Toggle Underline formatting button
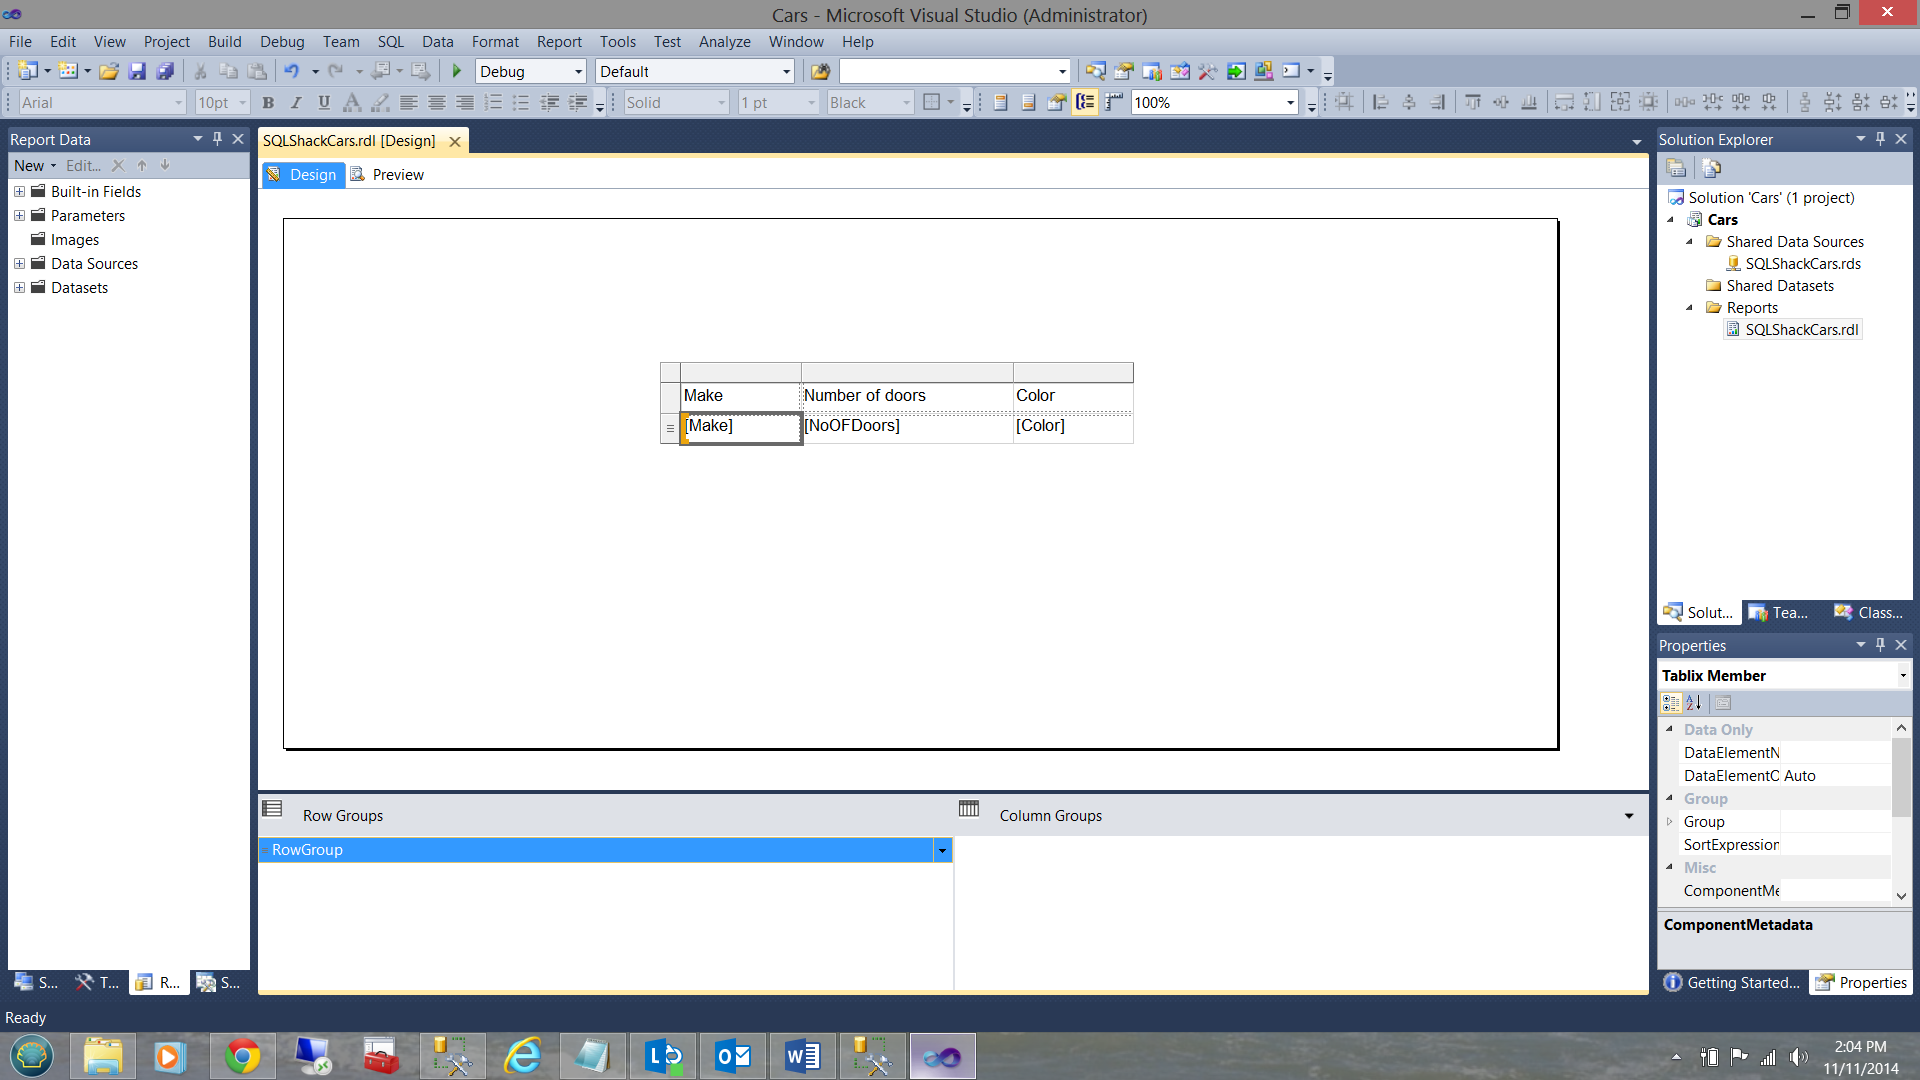Image resolution: width=1920 pixels, height=1080 pixels. point(324,102)
